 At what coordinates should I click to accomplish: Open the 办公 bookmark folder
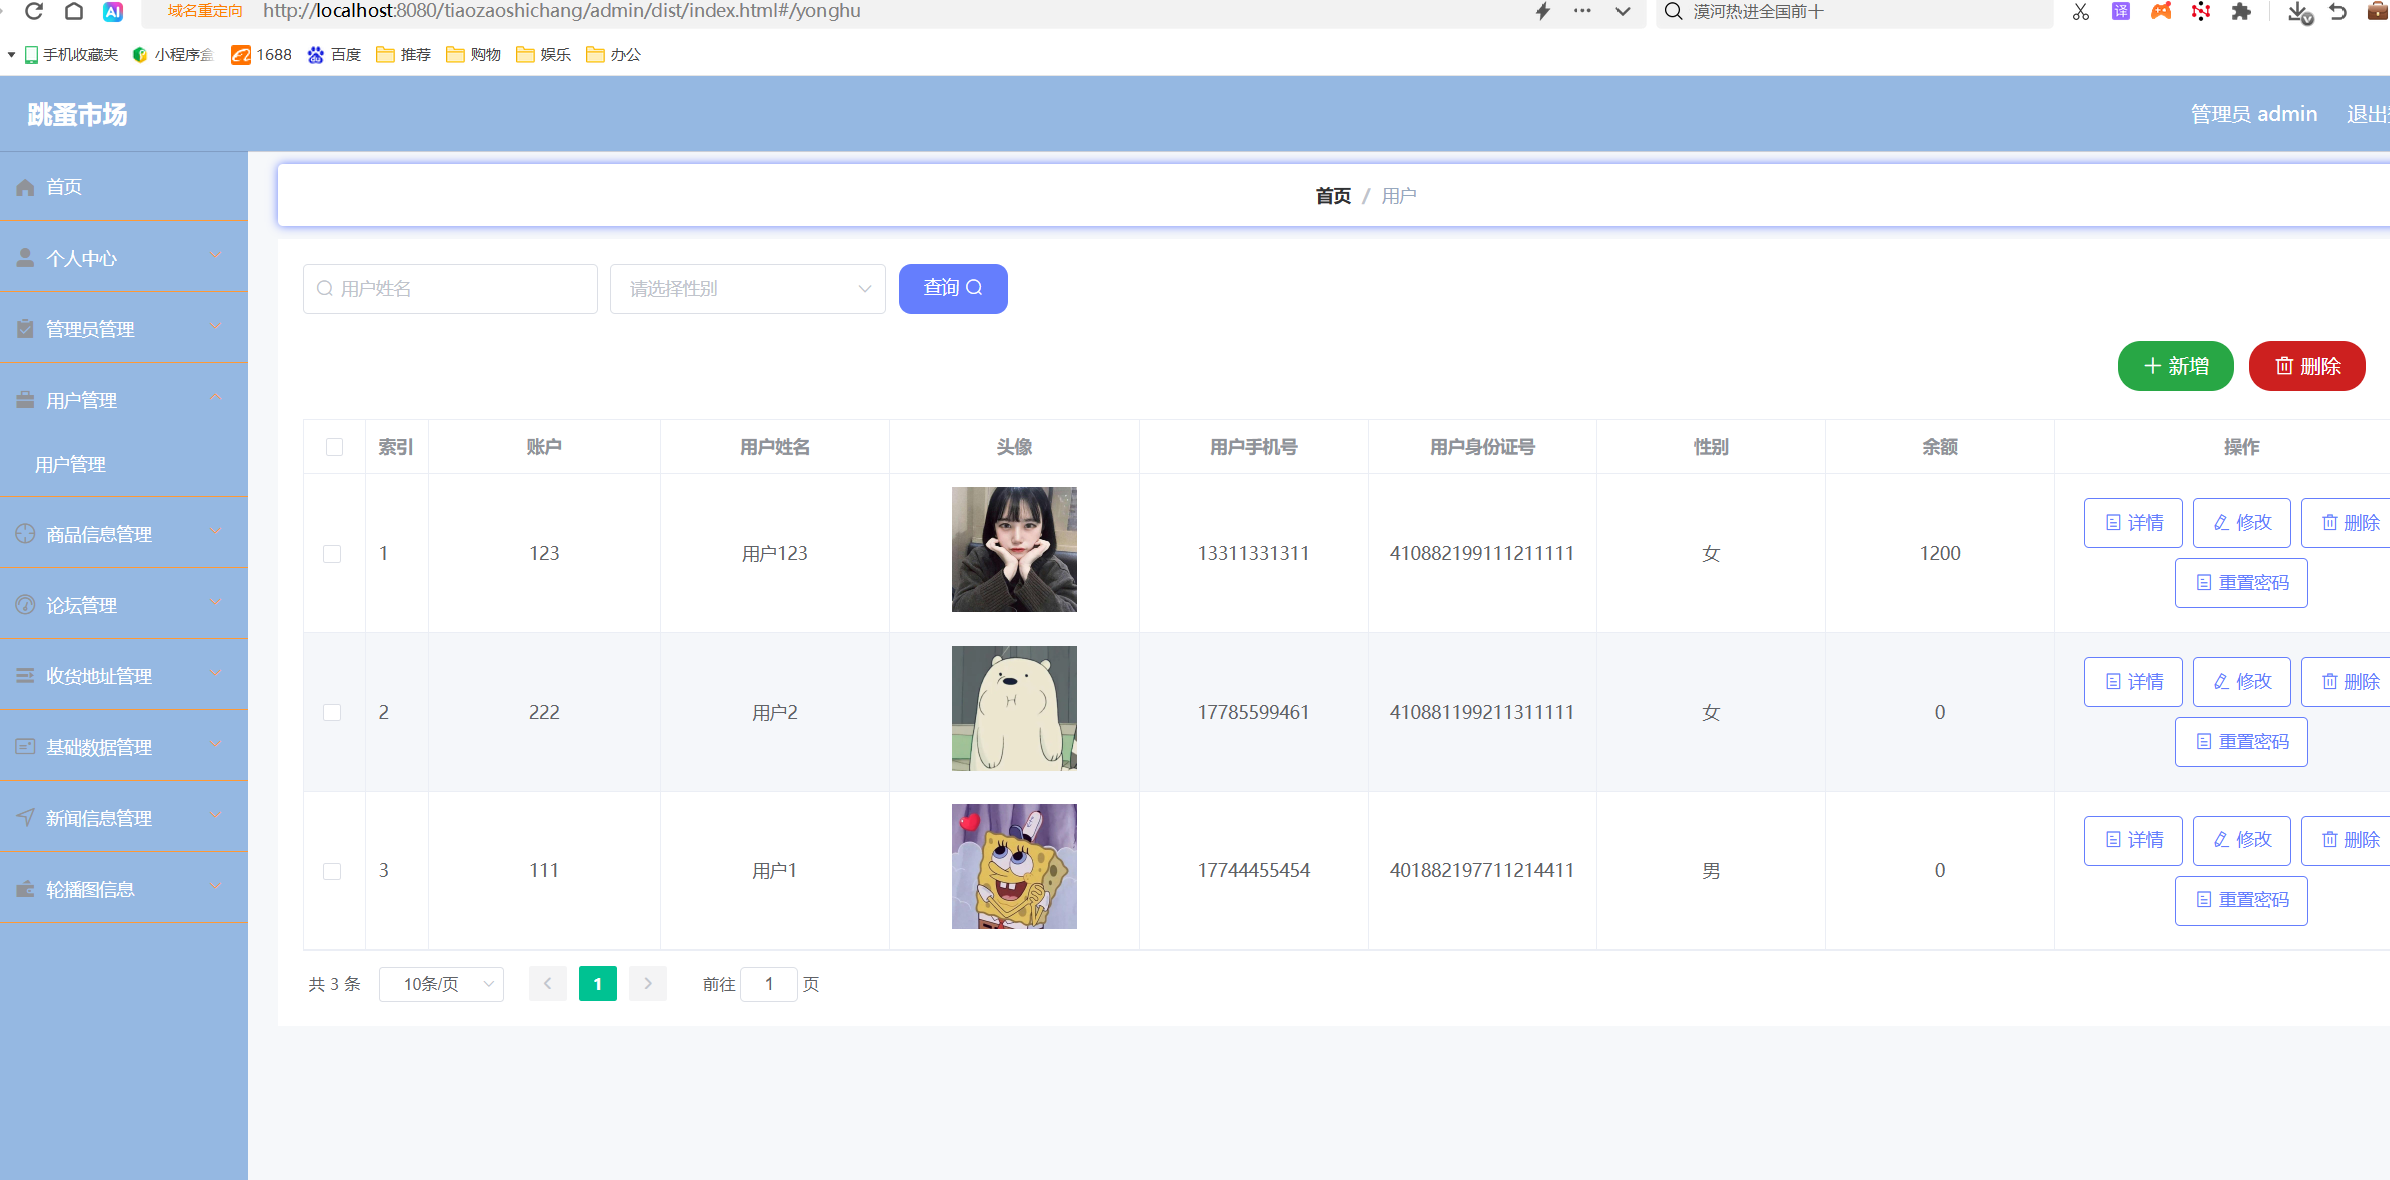coord(614,54)
